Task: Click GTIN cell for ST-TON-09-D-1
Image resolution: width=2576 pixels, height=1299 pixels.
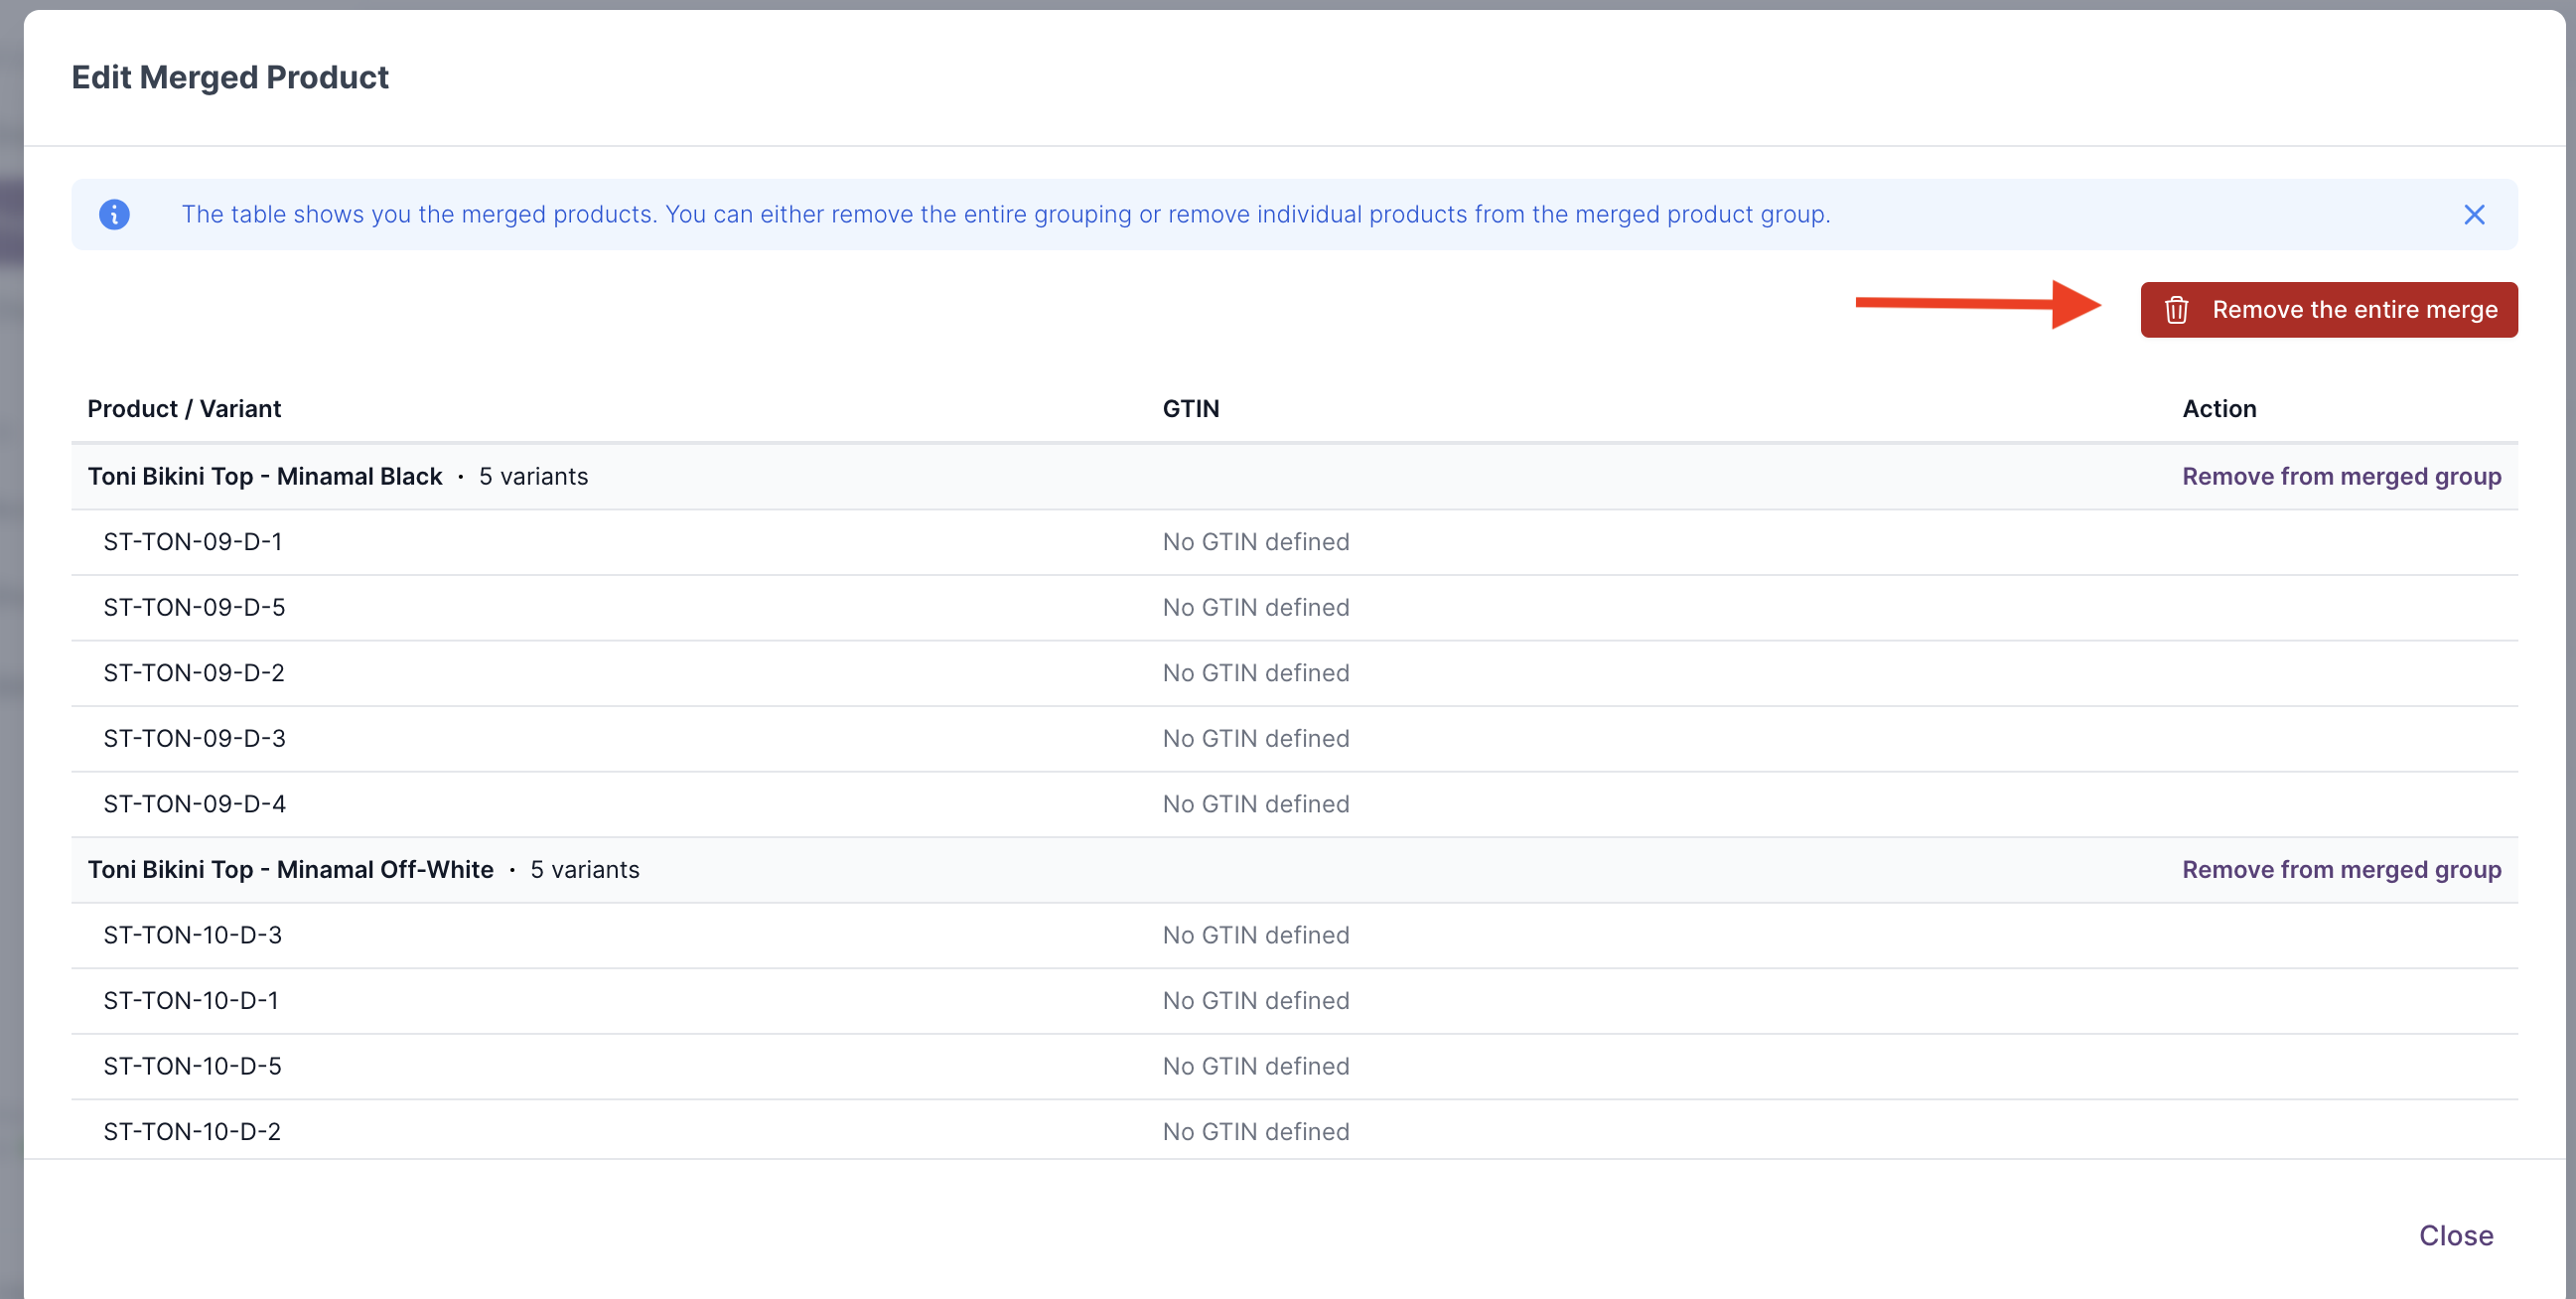Action: click(x=1256, y=541)
